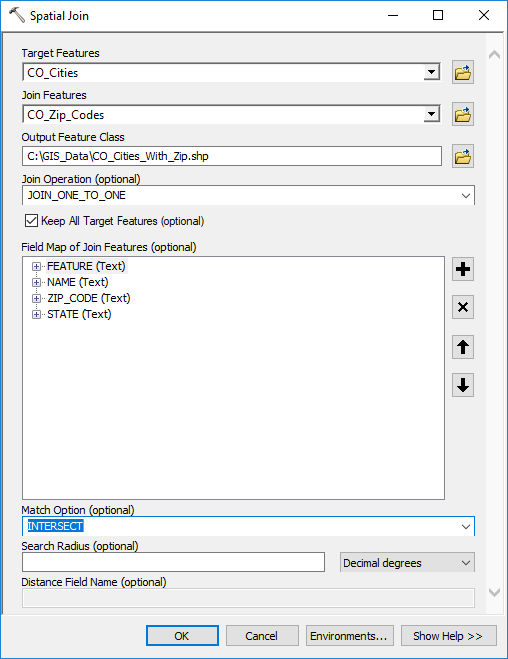
Task: Select the NAME (Text) field item
Action: pyautogui.click(x=78, y=282)
